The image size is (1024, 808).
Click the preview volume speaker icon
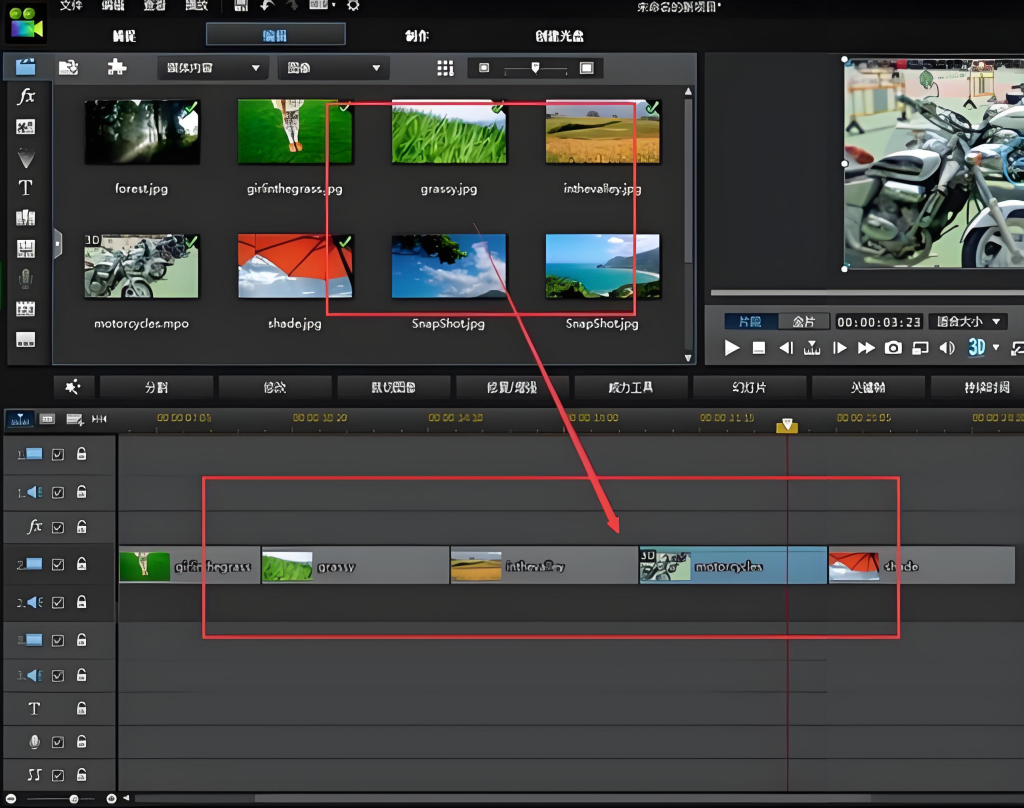tap(946, 348)
